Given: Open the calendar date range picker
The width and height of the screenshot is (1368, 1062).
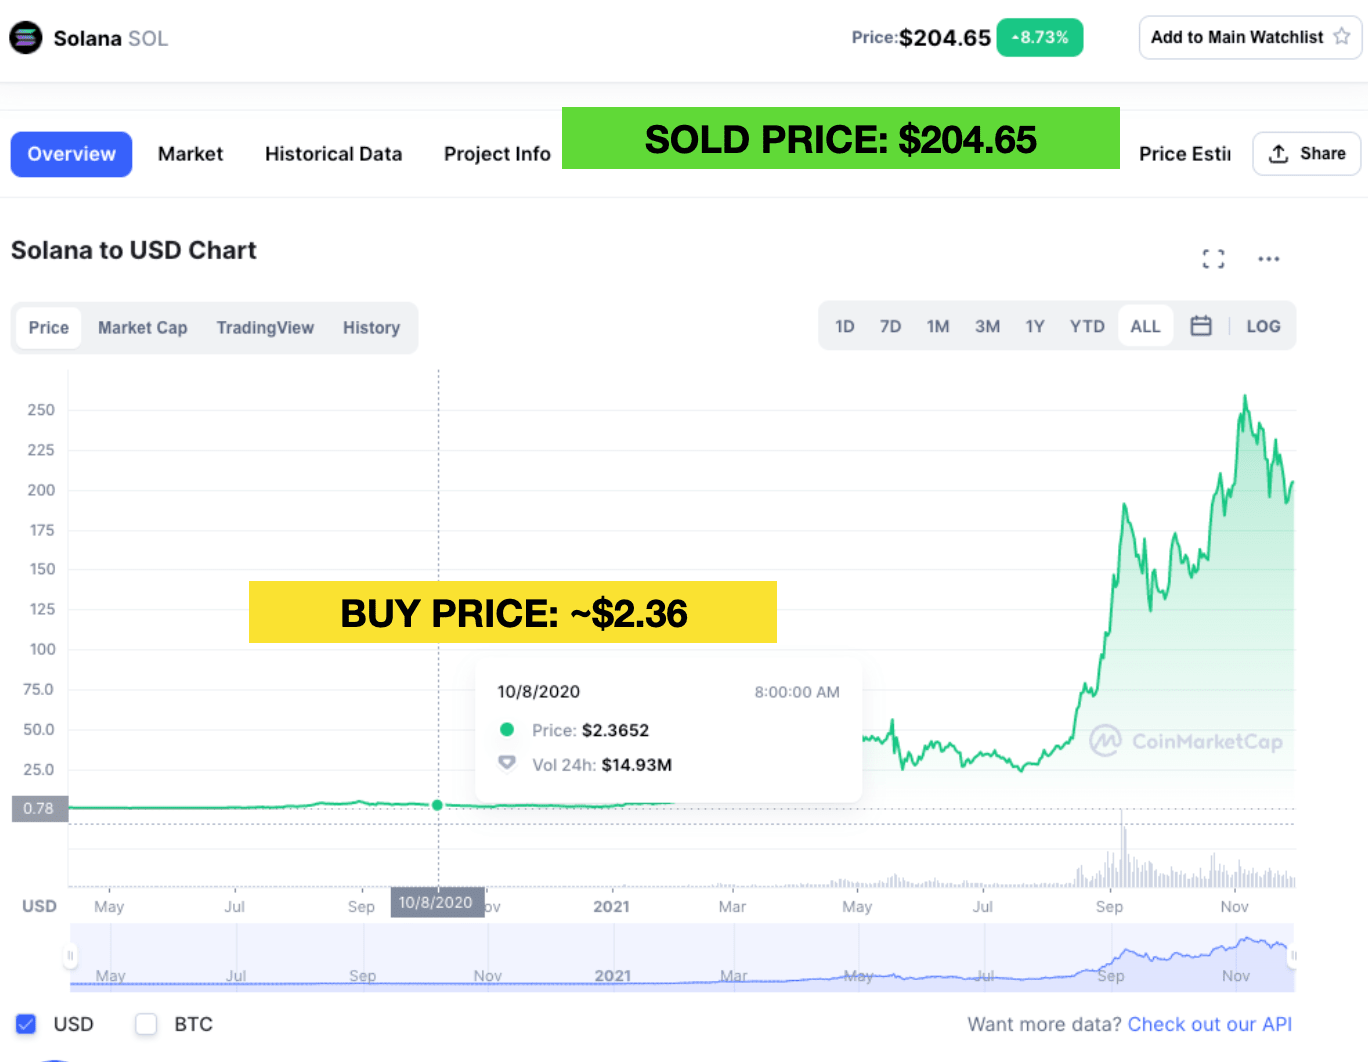Looking at the screenshot, I should click(x=1201, y=326).
